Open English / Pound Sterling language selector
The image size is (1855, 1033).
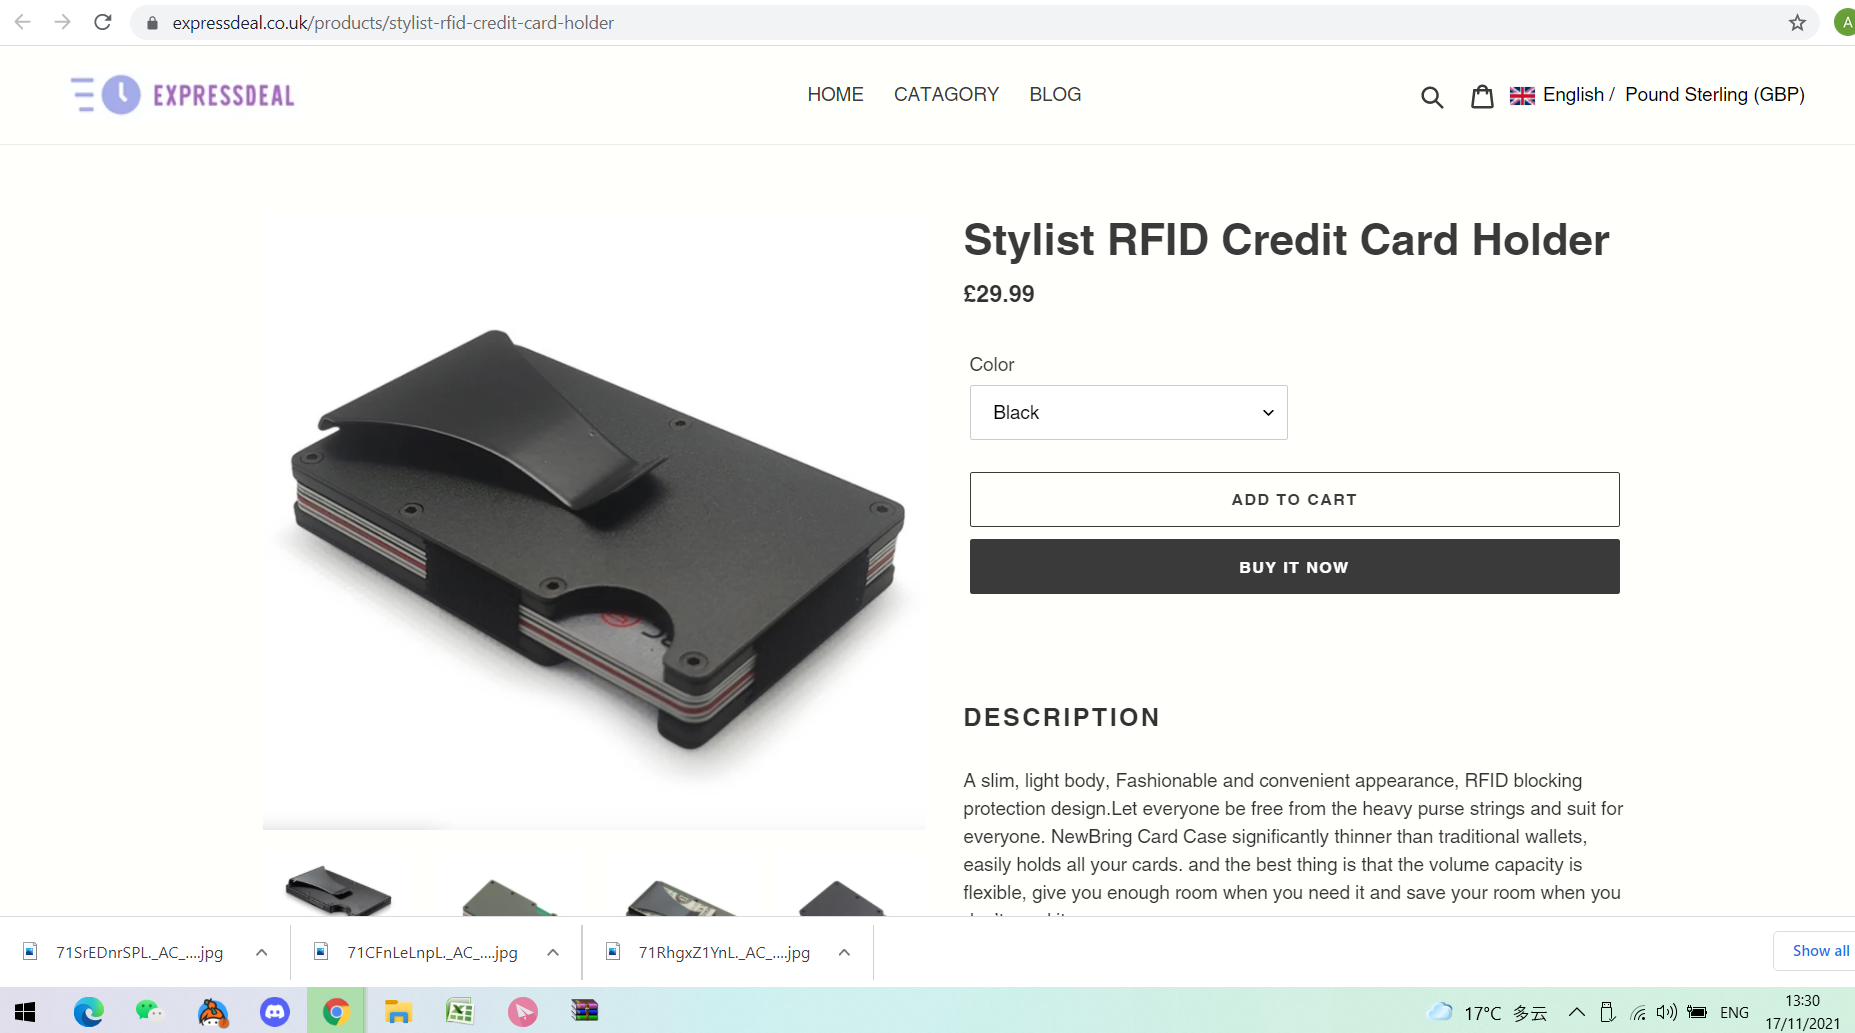(x=1657, y=94)
